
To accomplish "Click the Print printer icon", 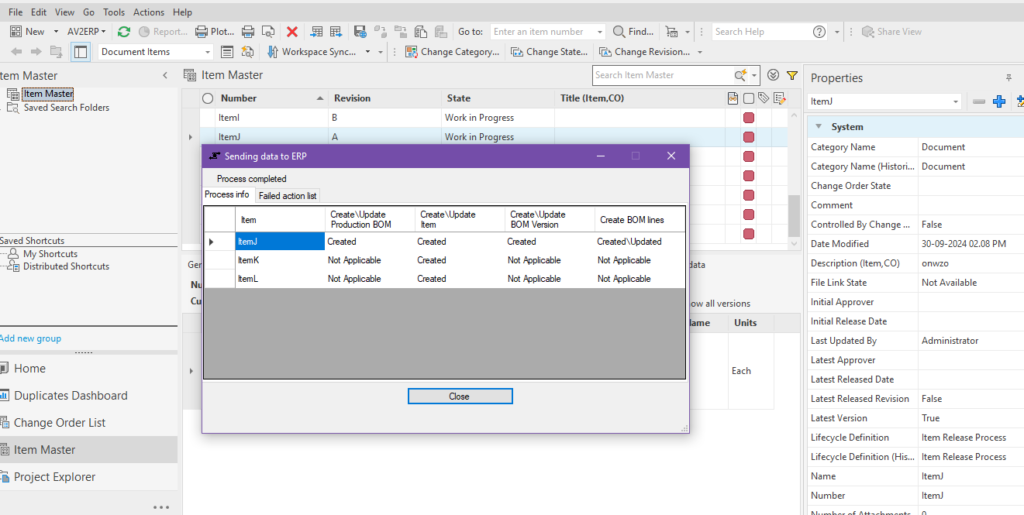I will coord(248,32).
